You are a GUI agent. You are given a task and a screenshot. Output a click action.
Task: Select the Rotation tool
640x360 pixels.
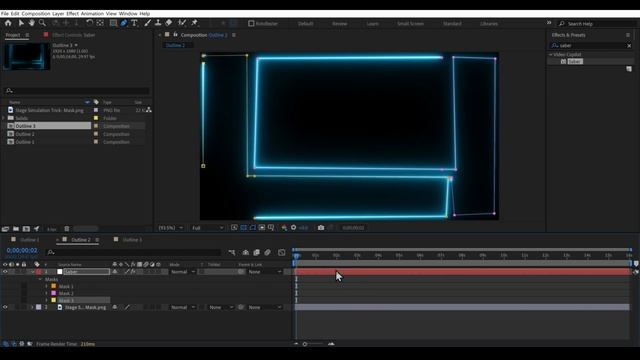tap(89, 23)
